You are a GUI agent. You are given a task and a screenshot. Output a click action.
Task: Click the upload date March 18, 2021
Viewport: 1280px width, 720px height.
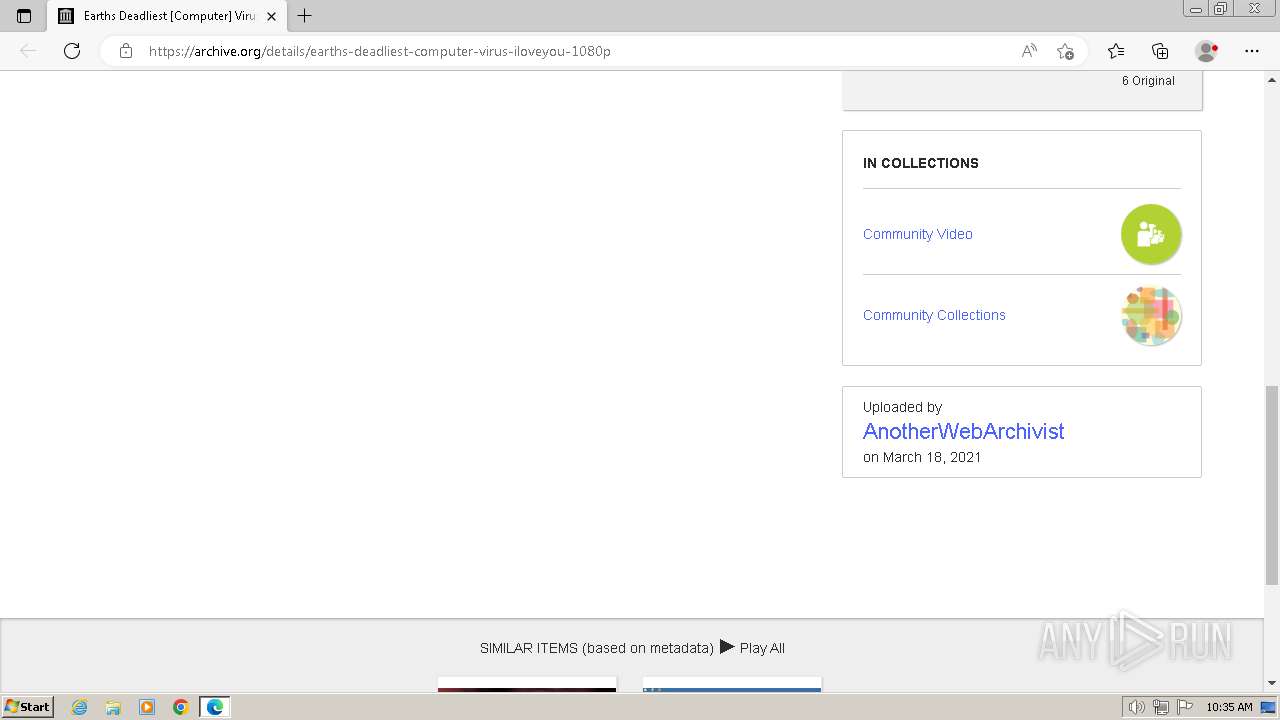pyautogui.click(x=932, y=457)
